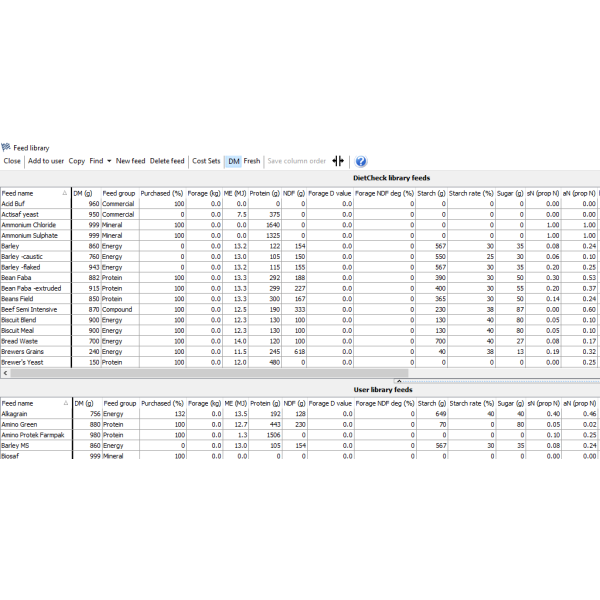Sort DietCheck library by Feed name header
Screen dimensions: 600x600
(x=35, y=193)
